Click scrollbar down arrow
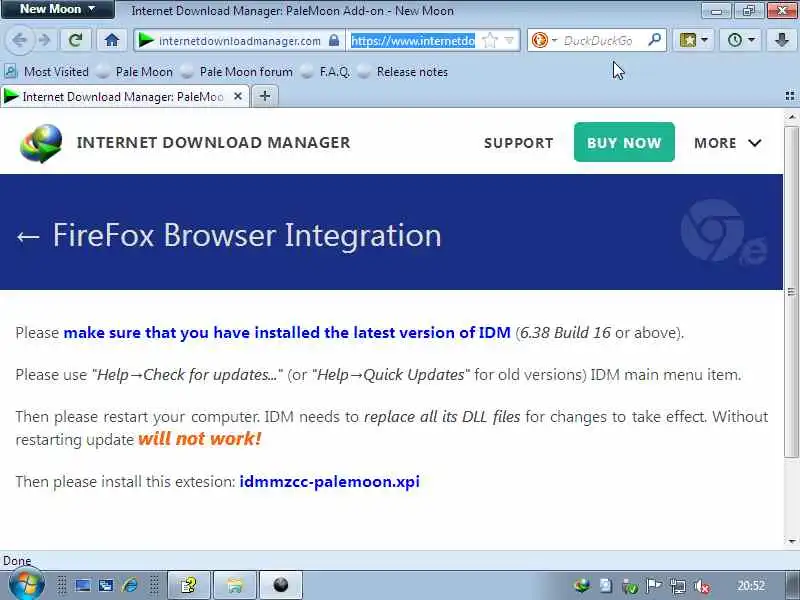Viewport: 800px width, 600px height. coord(791,541)
